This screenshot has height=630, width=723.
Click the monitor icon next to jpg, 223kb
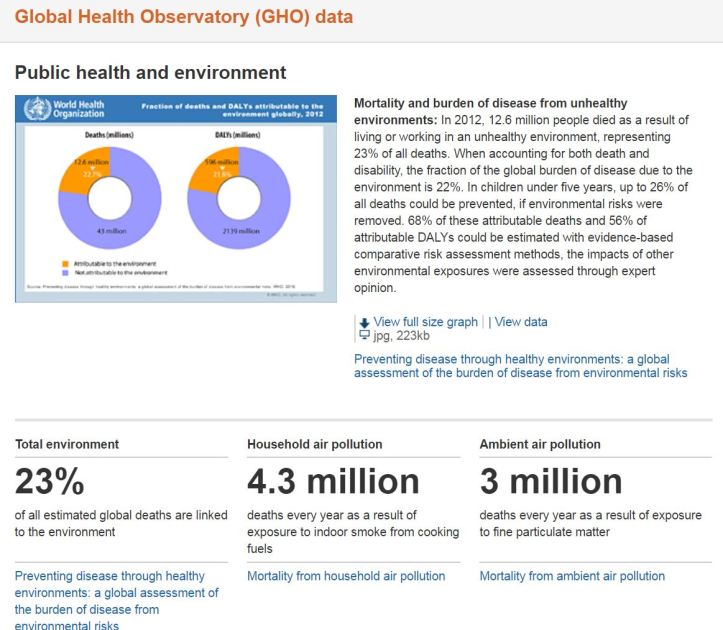[x=363, y=335]
